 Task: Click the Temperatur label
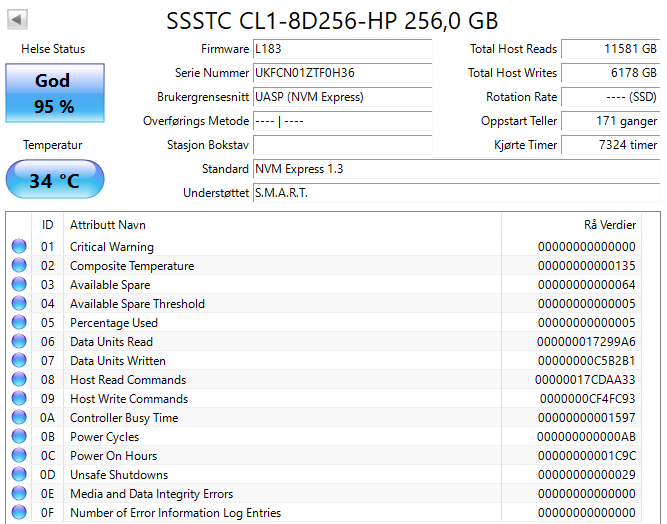point(53,145)
